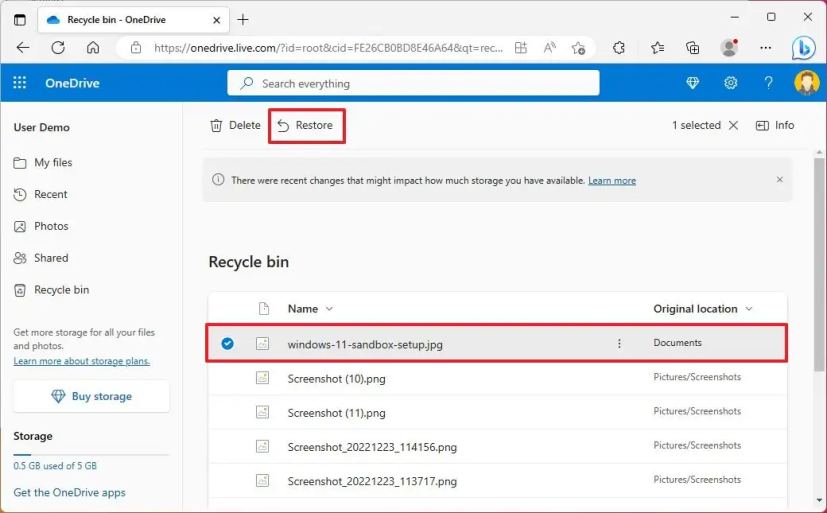The width and height of the screenshot is (827, 513).
Task: Open the Bing sidebar icon
Action: point(804,48)
